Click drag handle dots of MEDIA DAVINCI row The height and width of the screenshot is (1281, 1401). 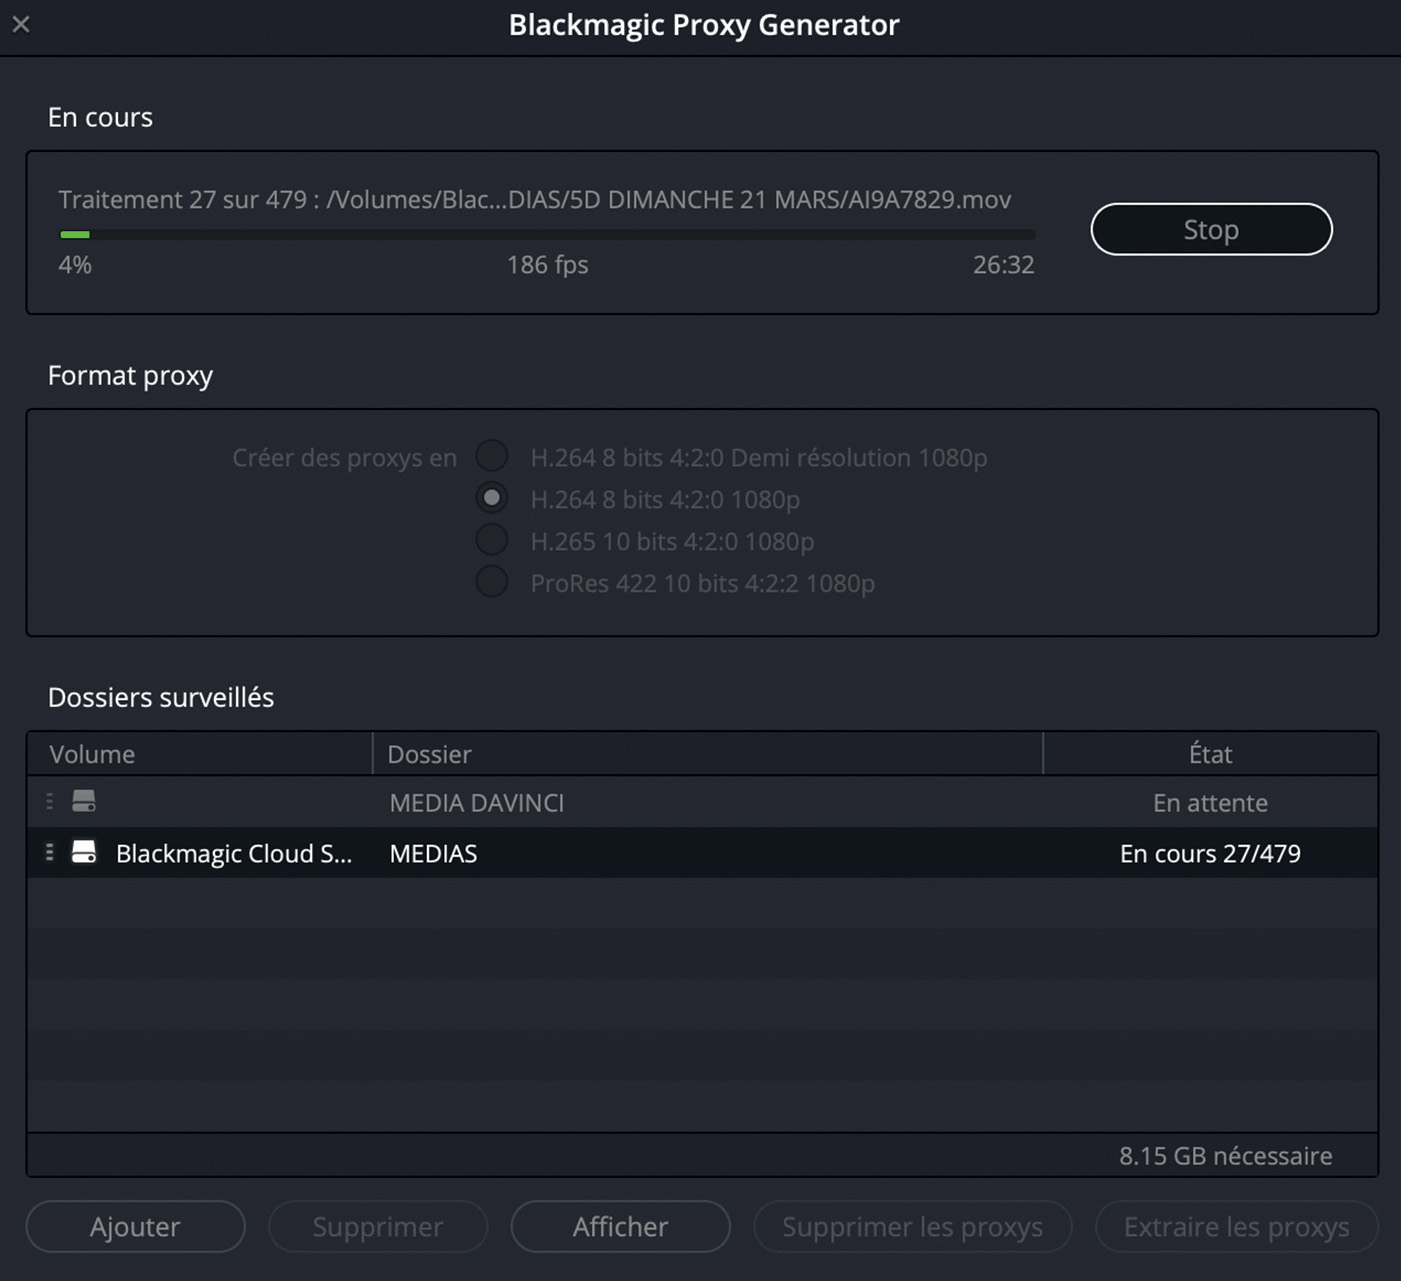(x=49, y=802)
